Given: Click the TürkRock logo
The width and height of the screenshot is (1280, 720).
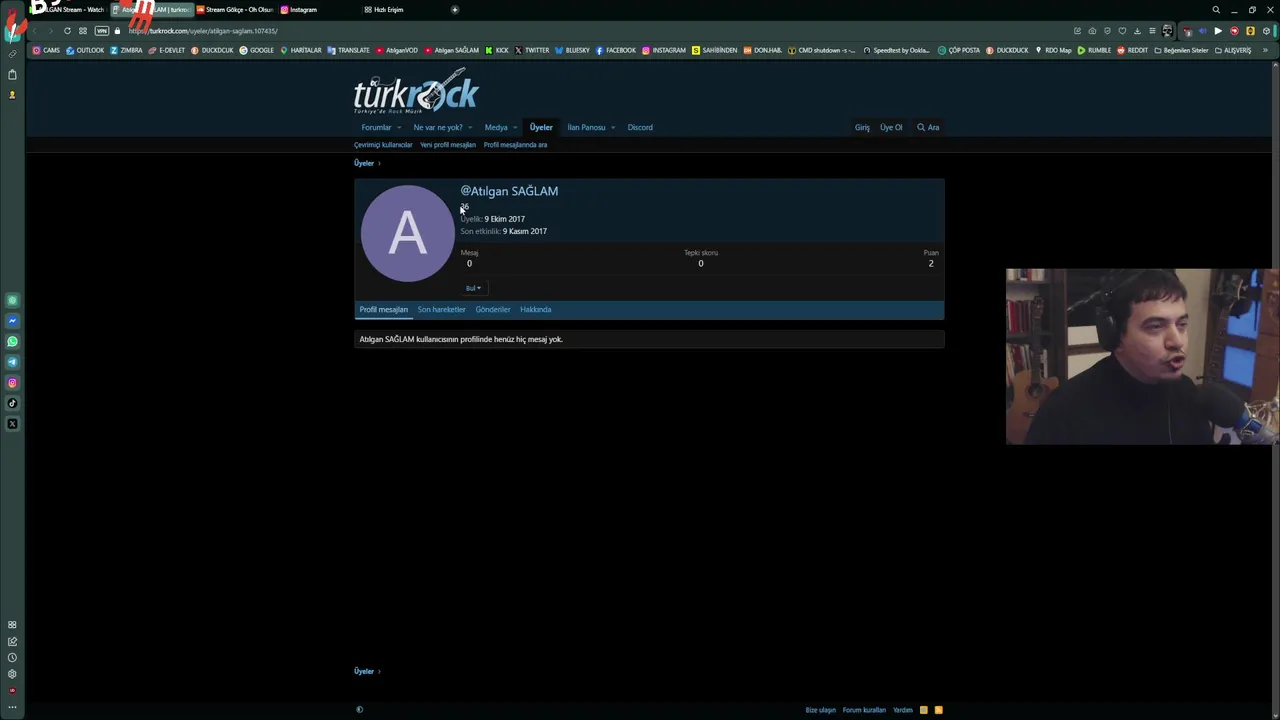Looking at the screenshot, I should pos(416,92).
